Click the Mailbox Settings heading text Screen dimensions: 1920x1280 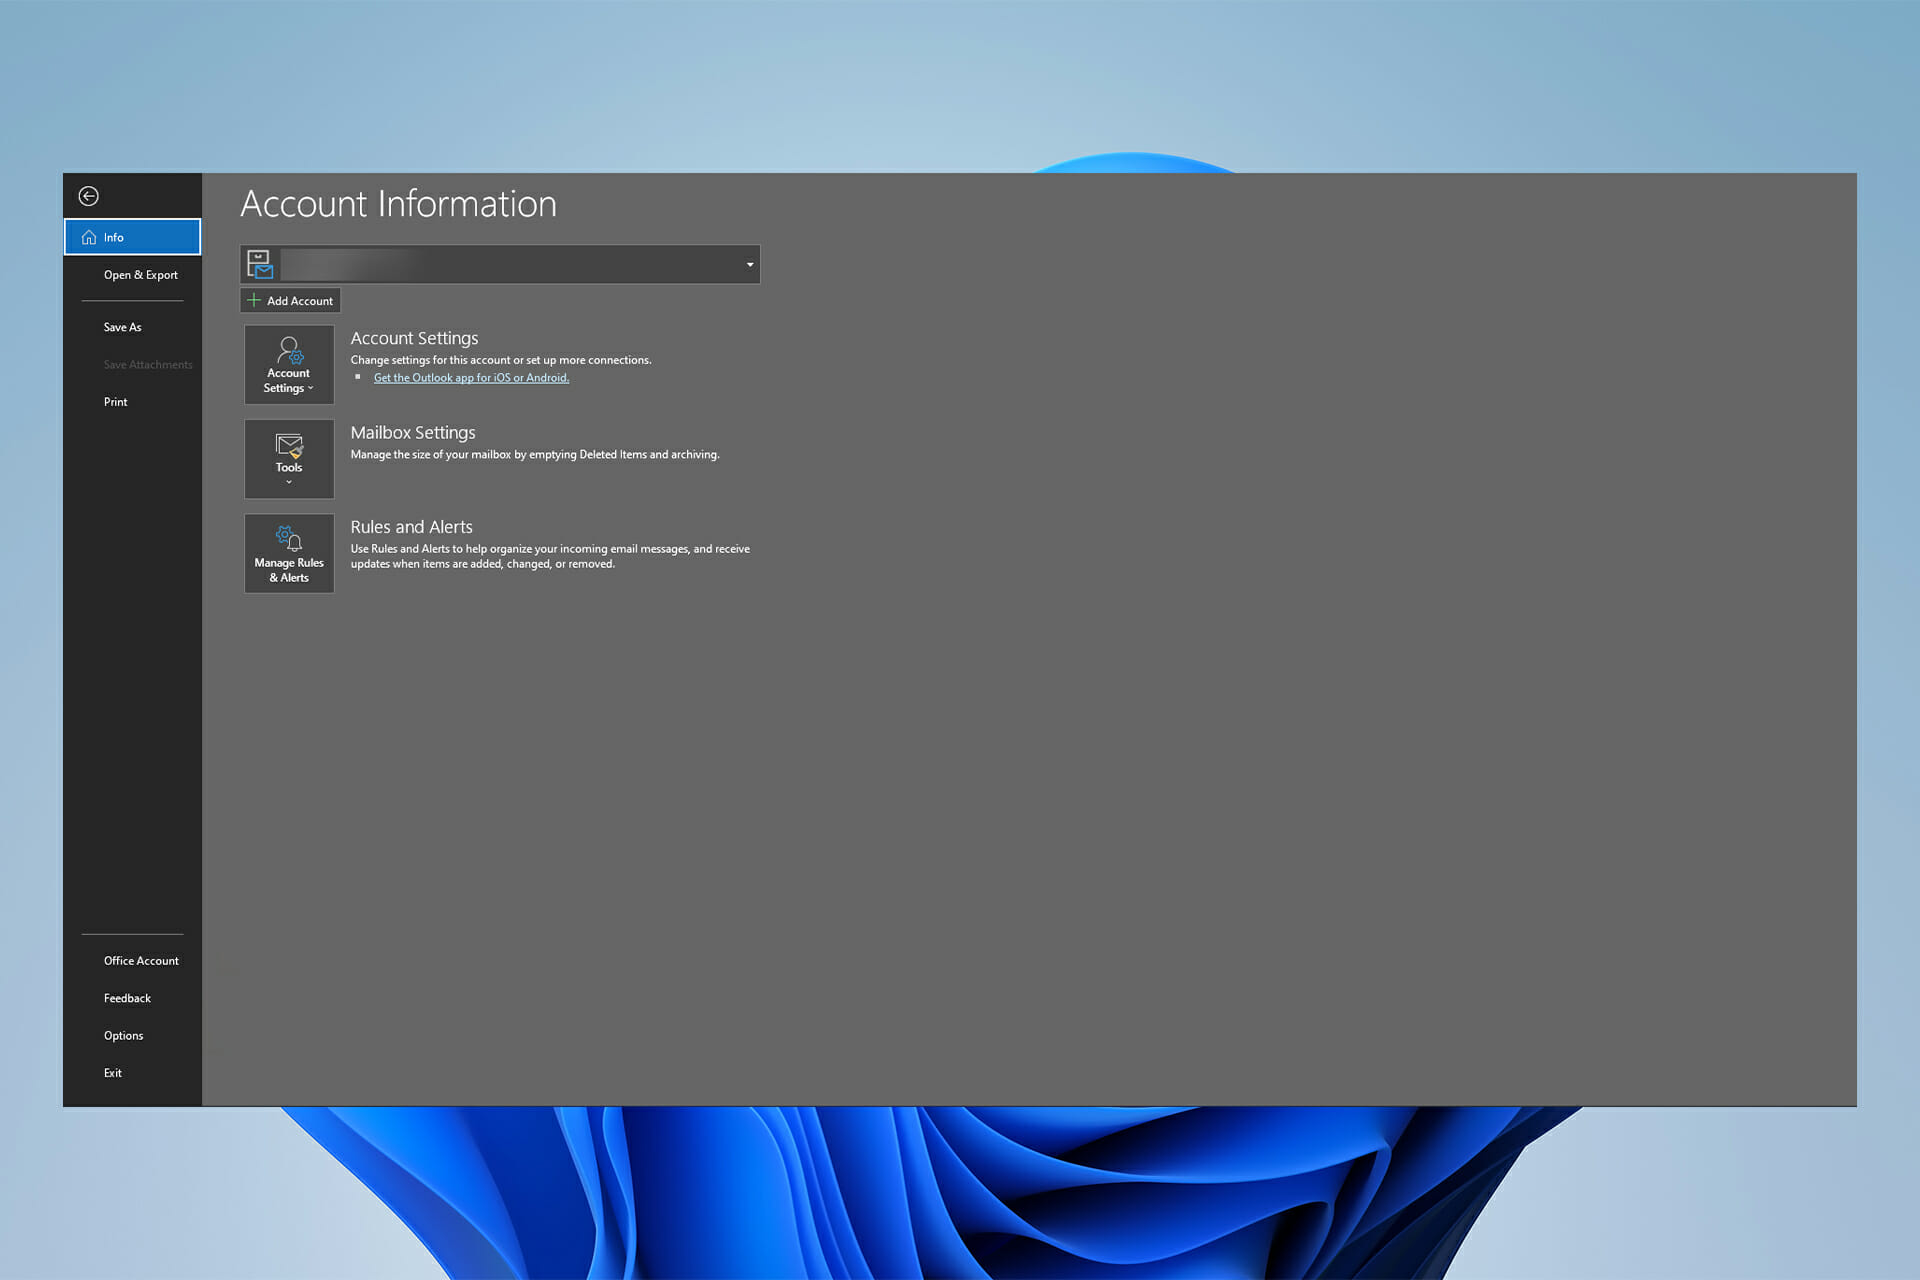(413, 432)
